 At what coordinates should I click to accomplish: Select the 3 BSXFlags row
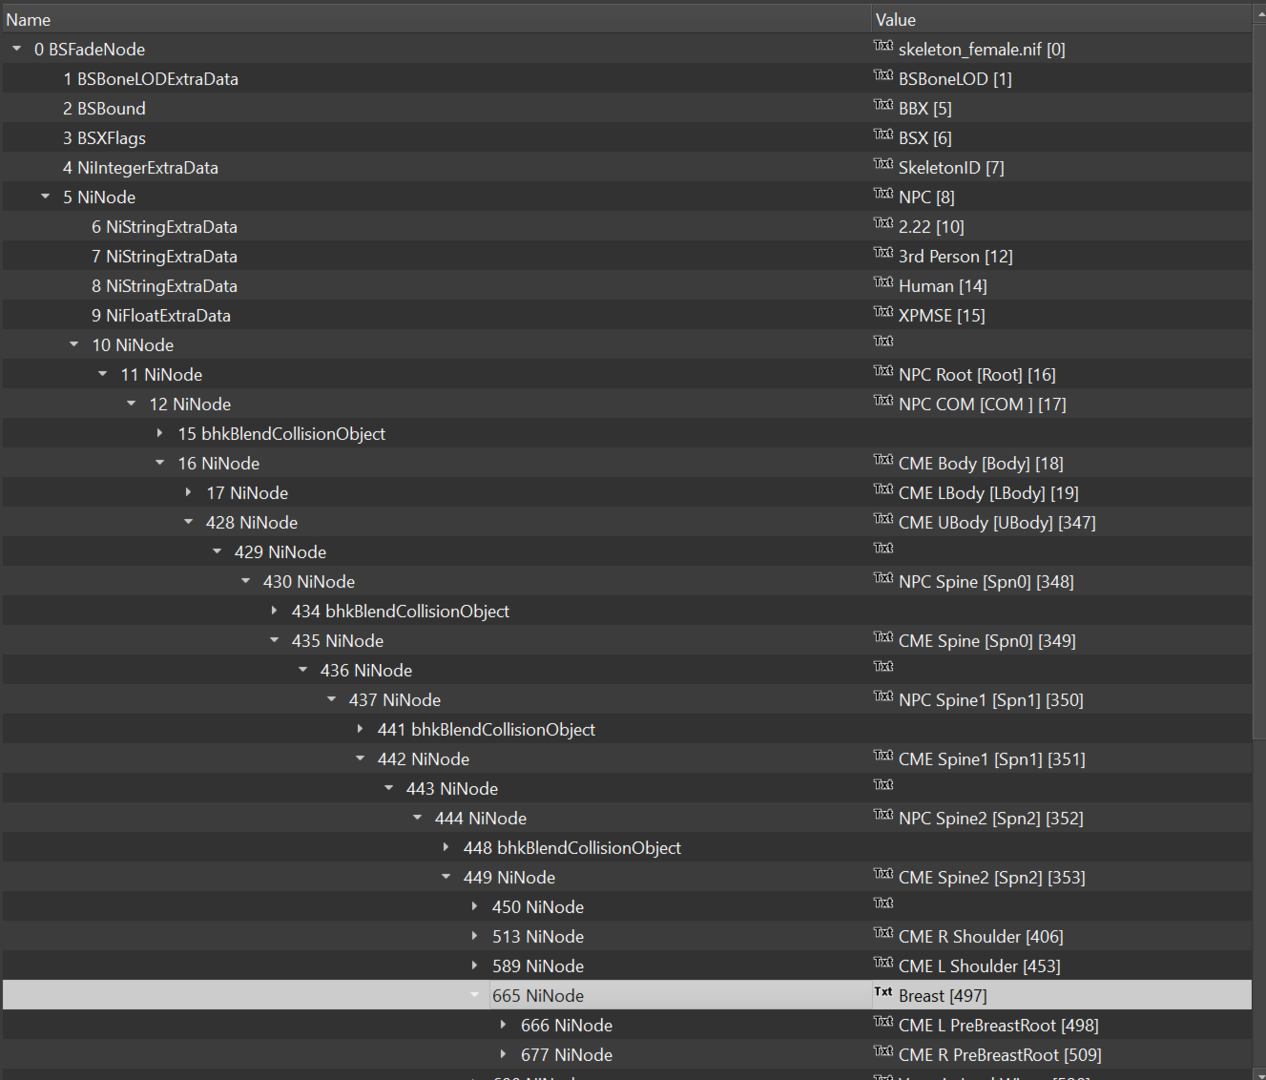(x=627, y=138)
